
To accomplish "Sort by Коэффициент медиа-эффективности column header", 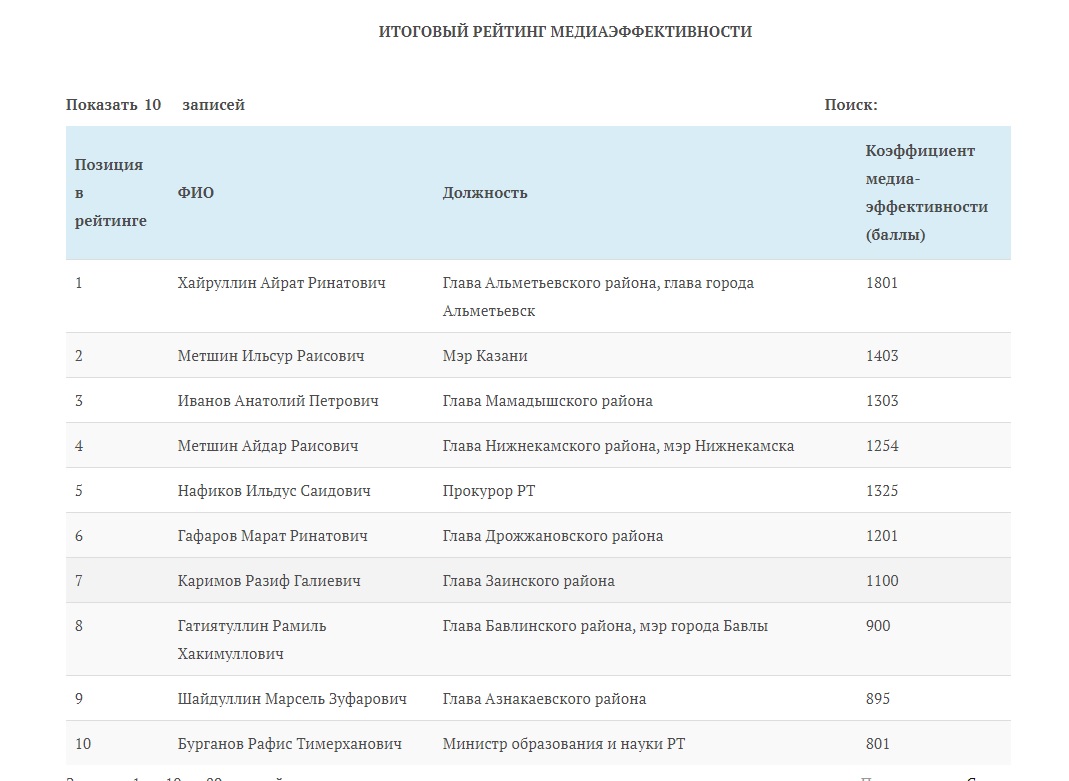I will [926, 193].
